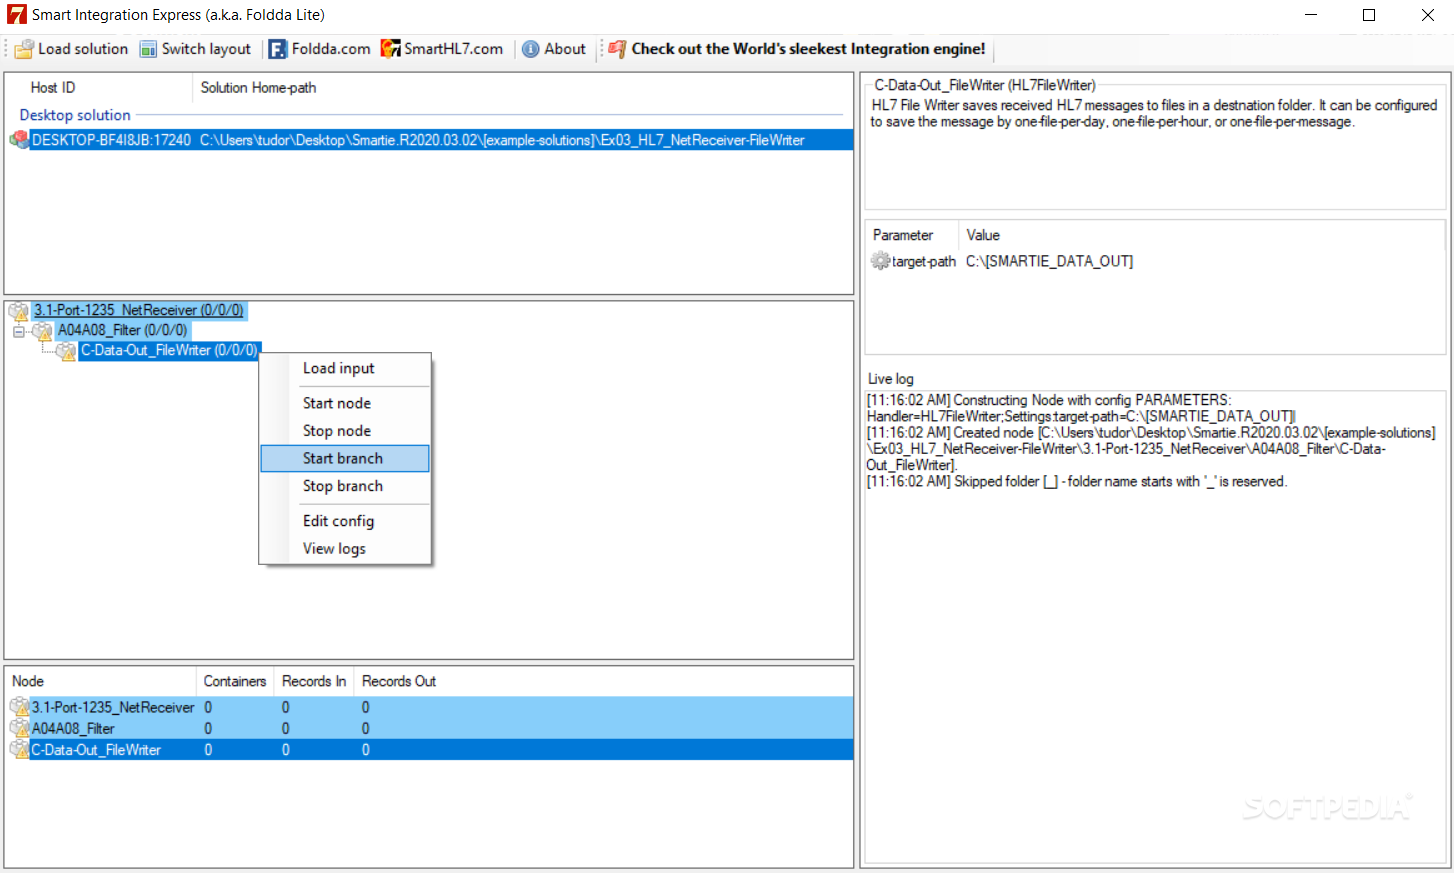
Task: Click the C:\[SMARTIE_DATA_OUT] value cell
Action: pos(1049,261)
